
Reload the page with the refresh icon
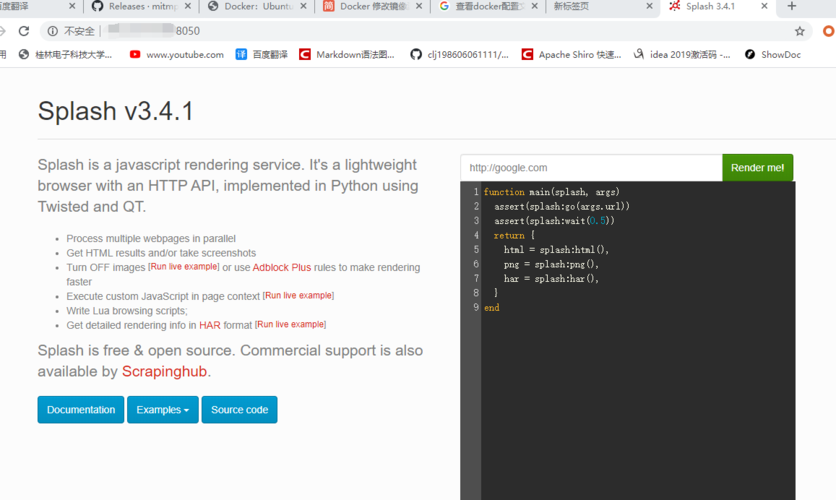tap(24, 31)
